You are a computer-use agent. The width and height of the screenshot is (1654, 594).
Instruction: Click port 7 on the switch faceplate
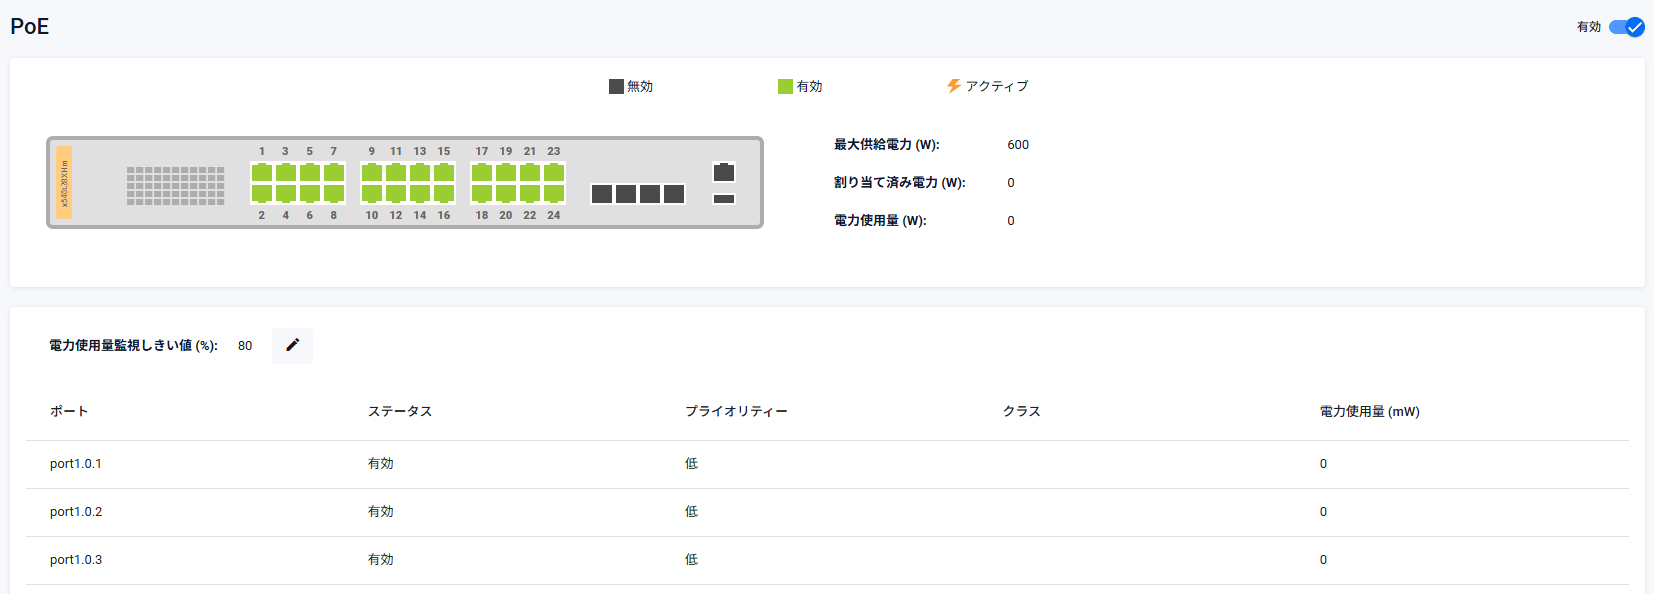(334, 172)
